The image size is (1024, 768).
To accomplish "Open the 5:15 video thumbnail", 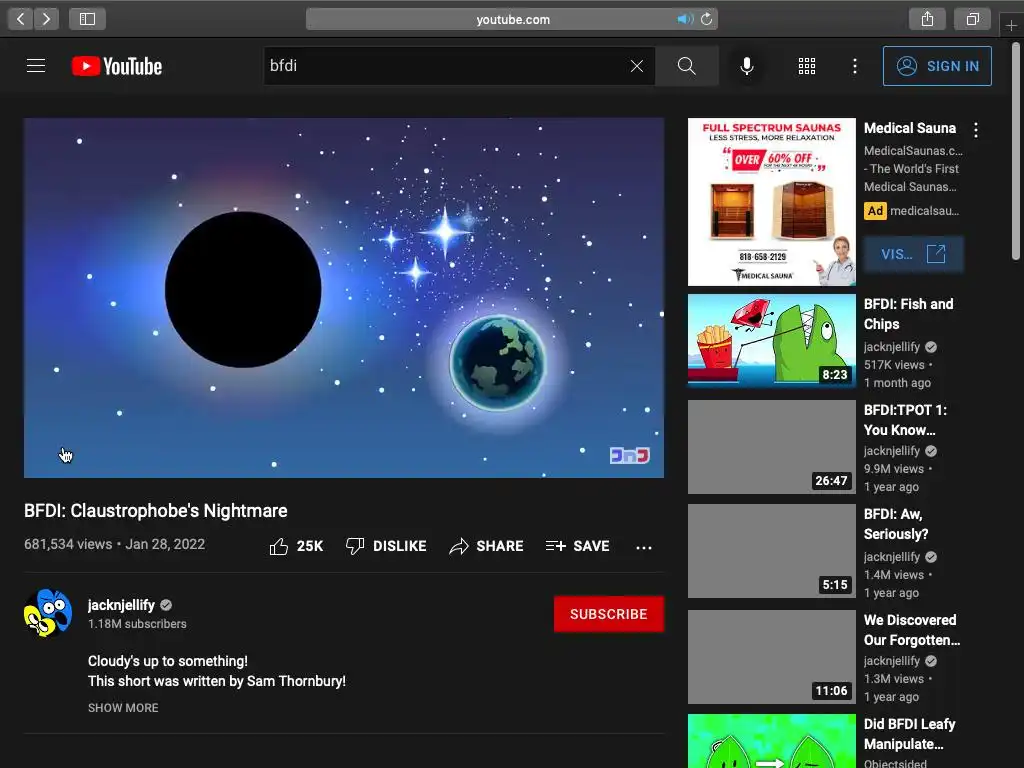I will (x=771, y=551).
